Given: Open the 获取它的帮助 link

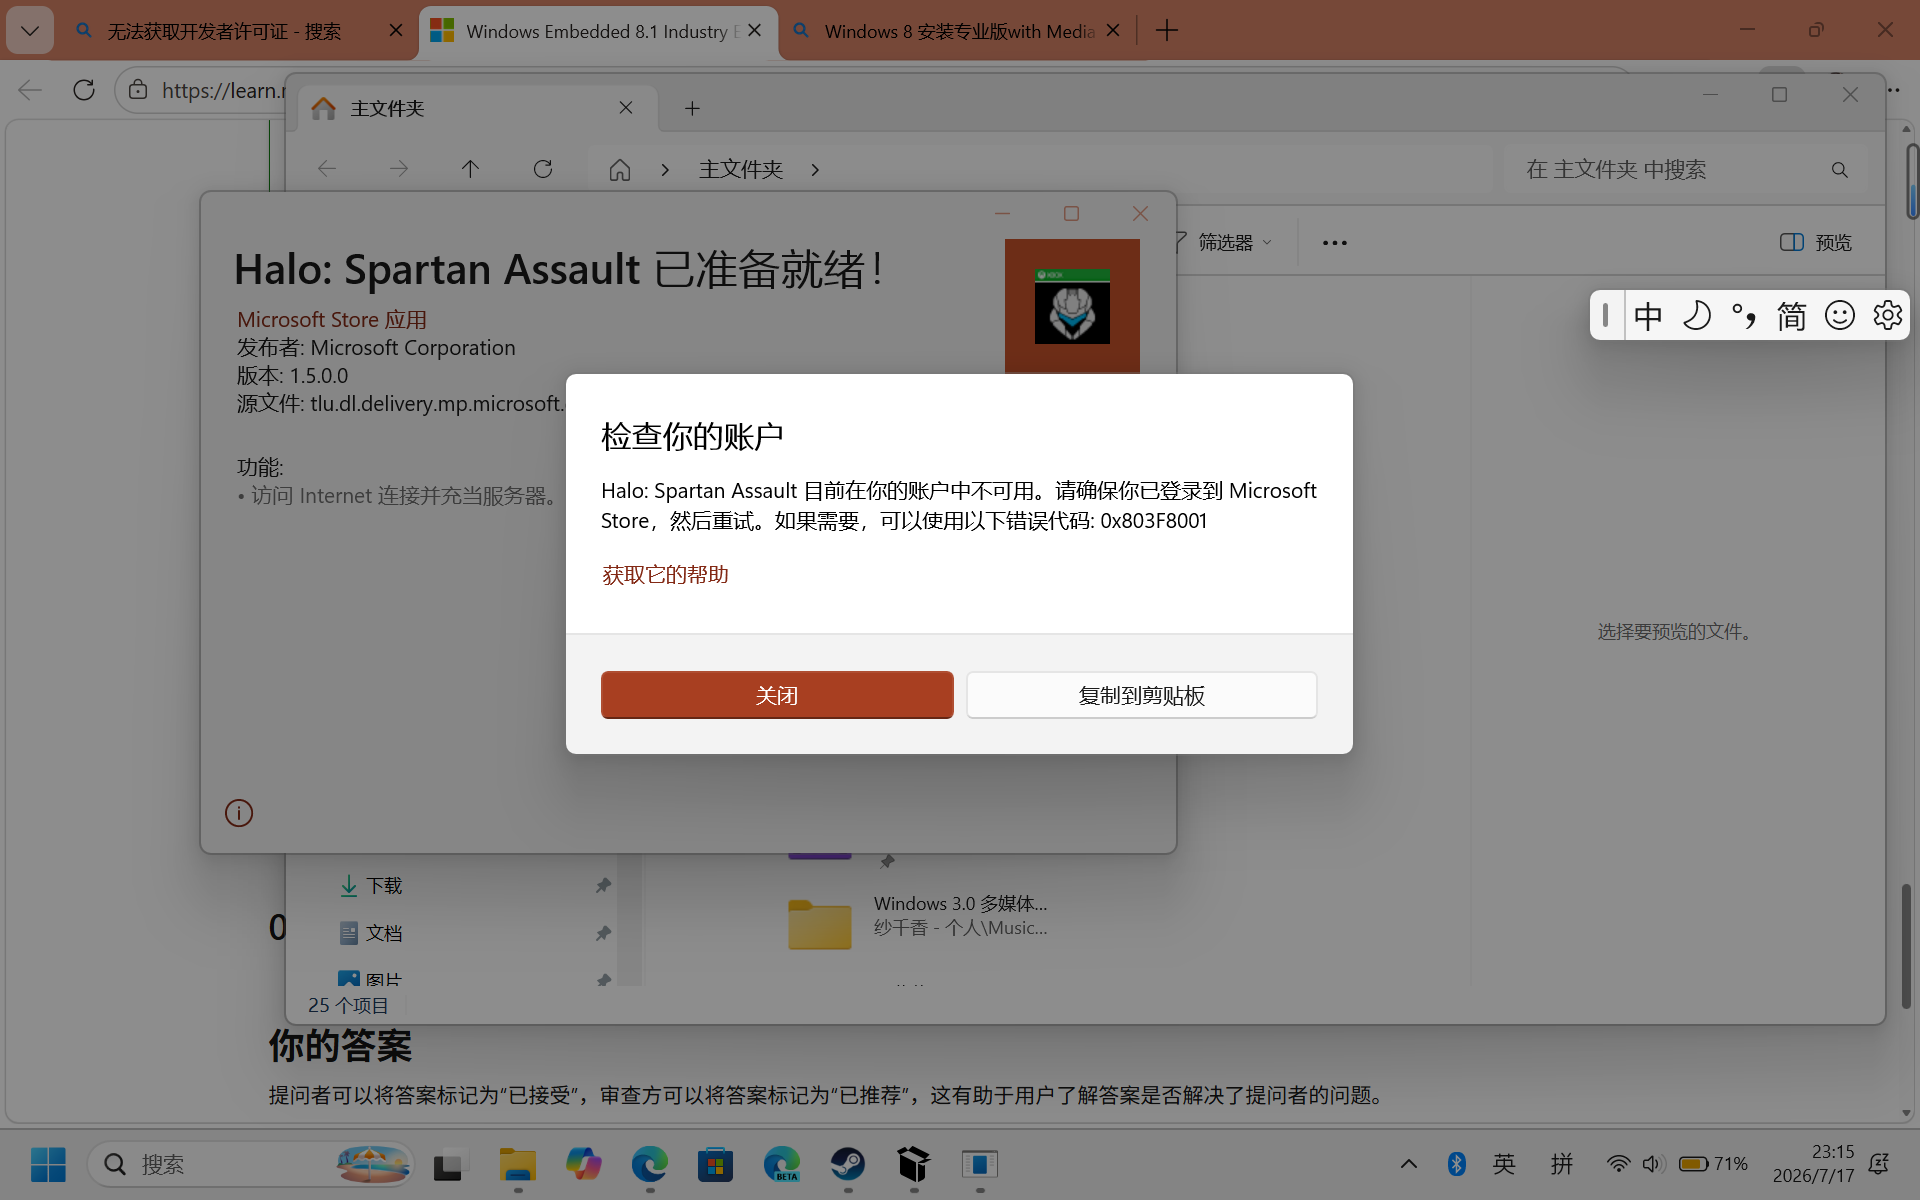Looking at the screenshot, I should [x=665, y=575].
